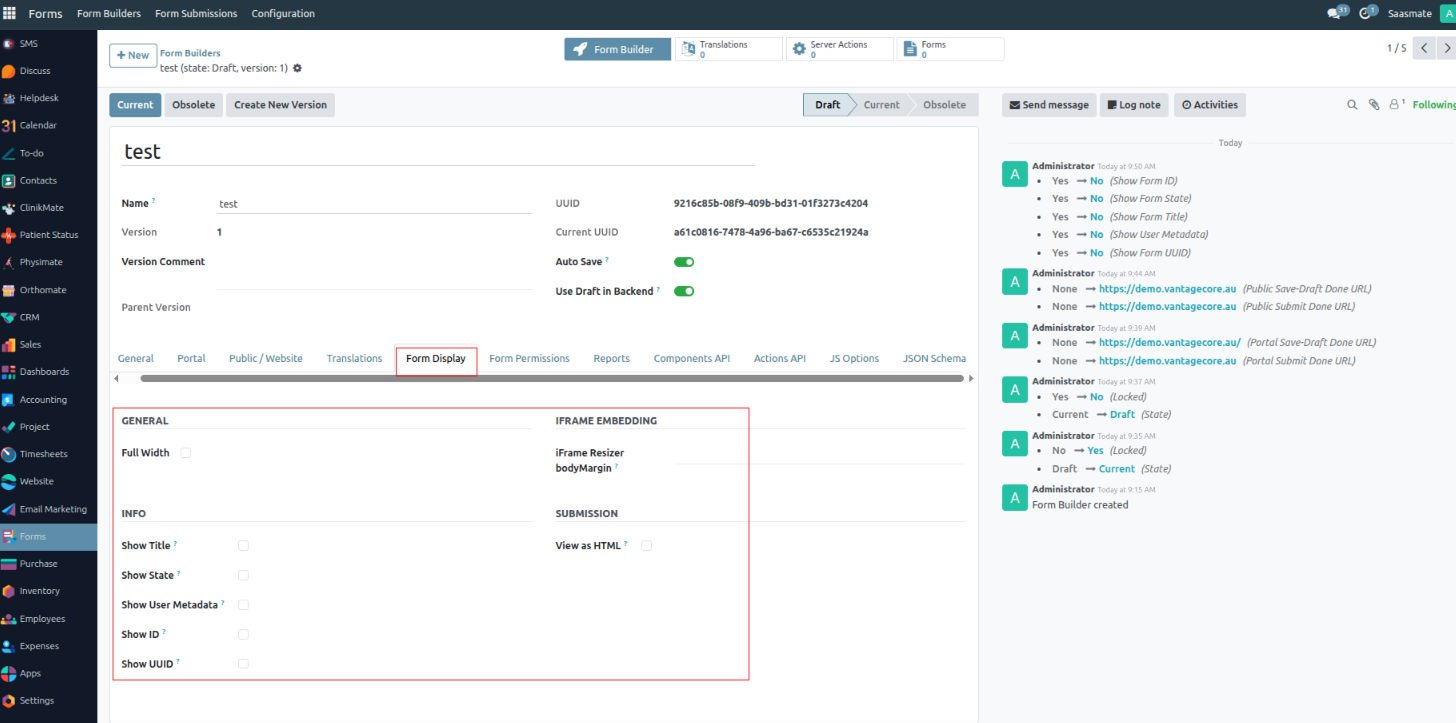Open the Configuration menu
The width and height of the screenshot is (1456, 723).
tap(283, 14)
